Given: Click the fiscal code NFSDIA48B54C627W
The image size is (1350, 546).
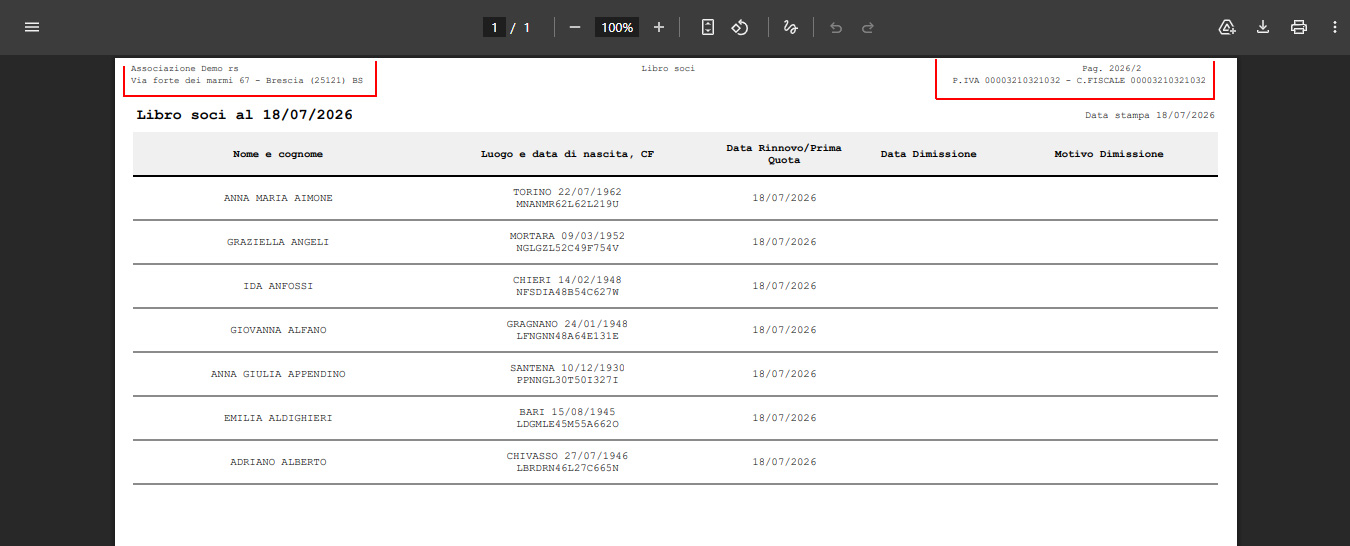Looking at the screenshot, I should [567, 292].
